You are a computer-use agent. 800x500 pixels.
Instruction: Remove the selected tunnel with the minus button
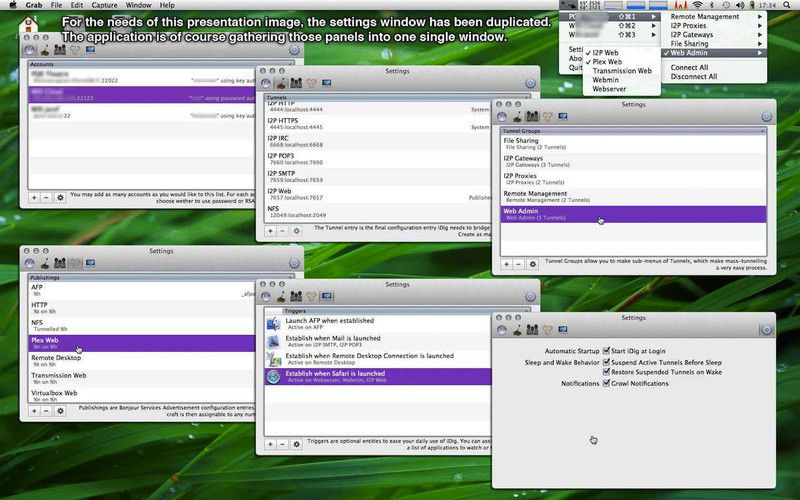(282, 231)
